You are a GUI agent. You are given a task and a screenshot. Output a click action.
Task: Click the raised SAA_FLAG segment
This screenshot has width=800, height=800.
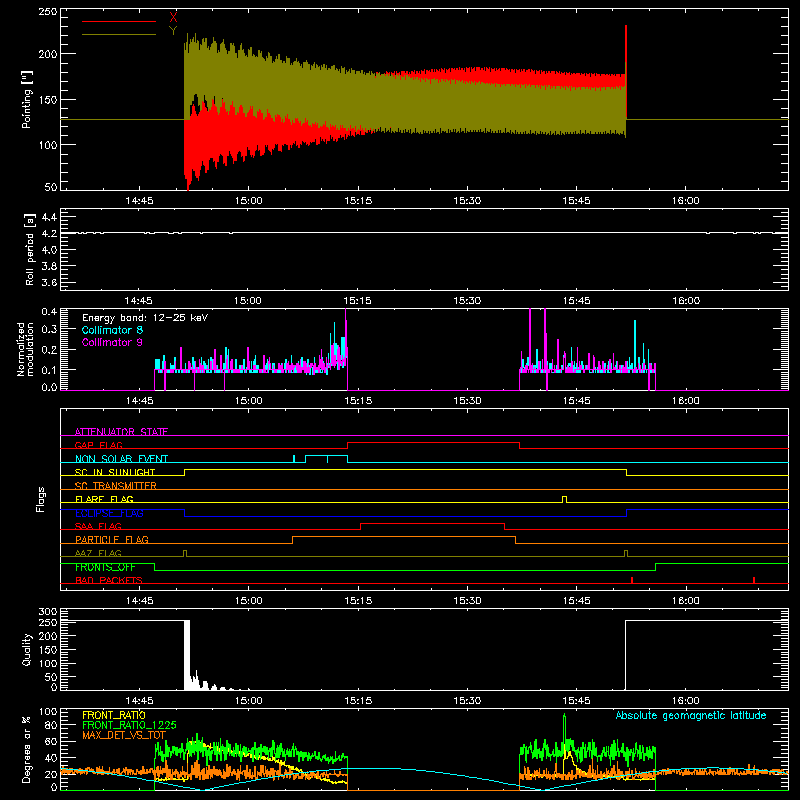(433, 523)
